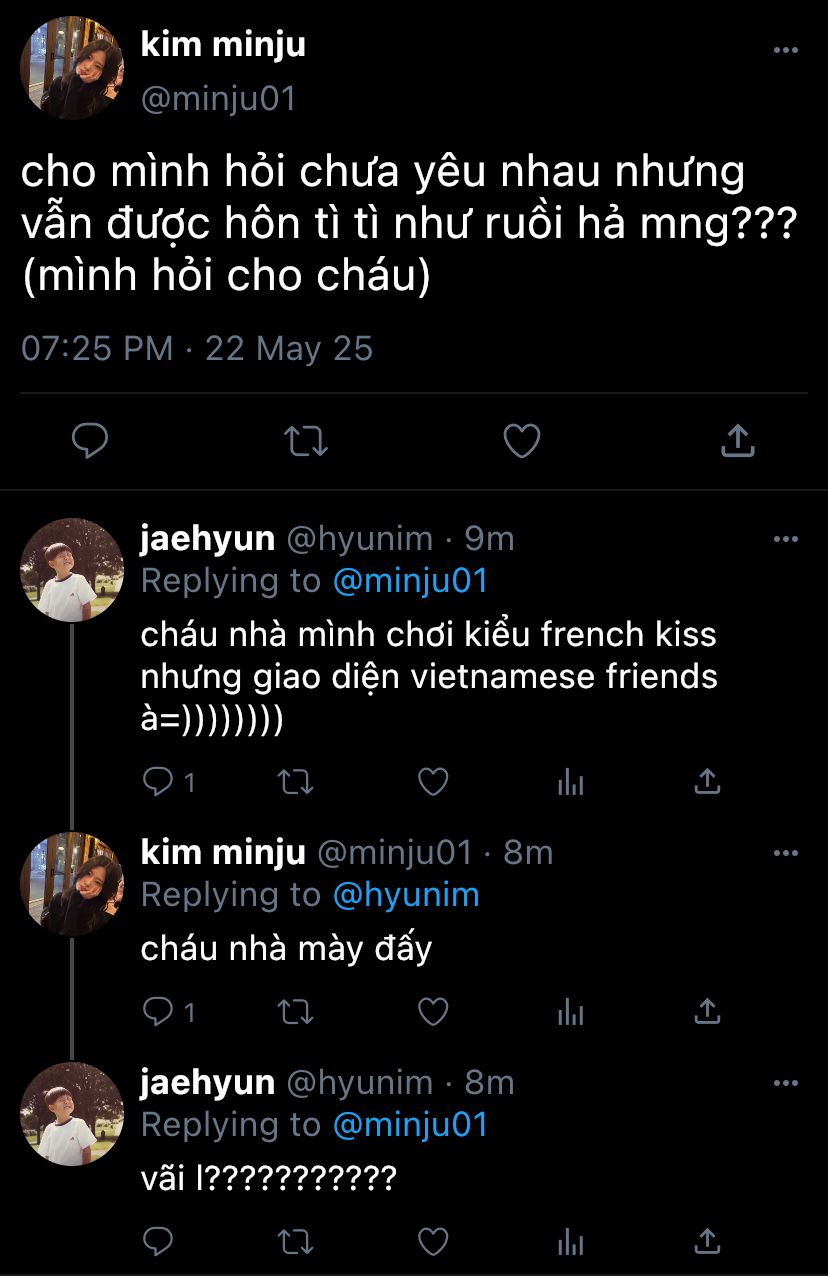This screenshot has width=828, height=1276.
Task: Reply to kim minju's main tweet
Action: (x=90, y=440)
